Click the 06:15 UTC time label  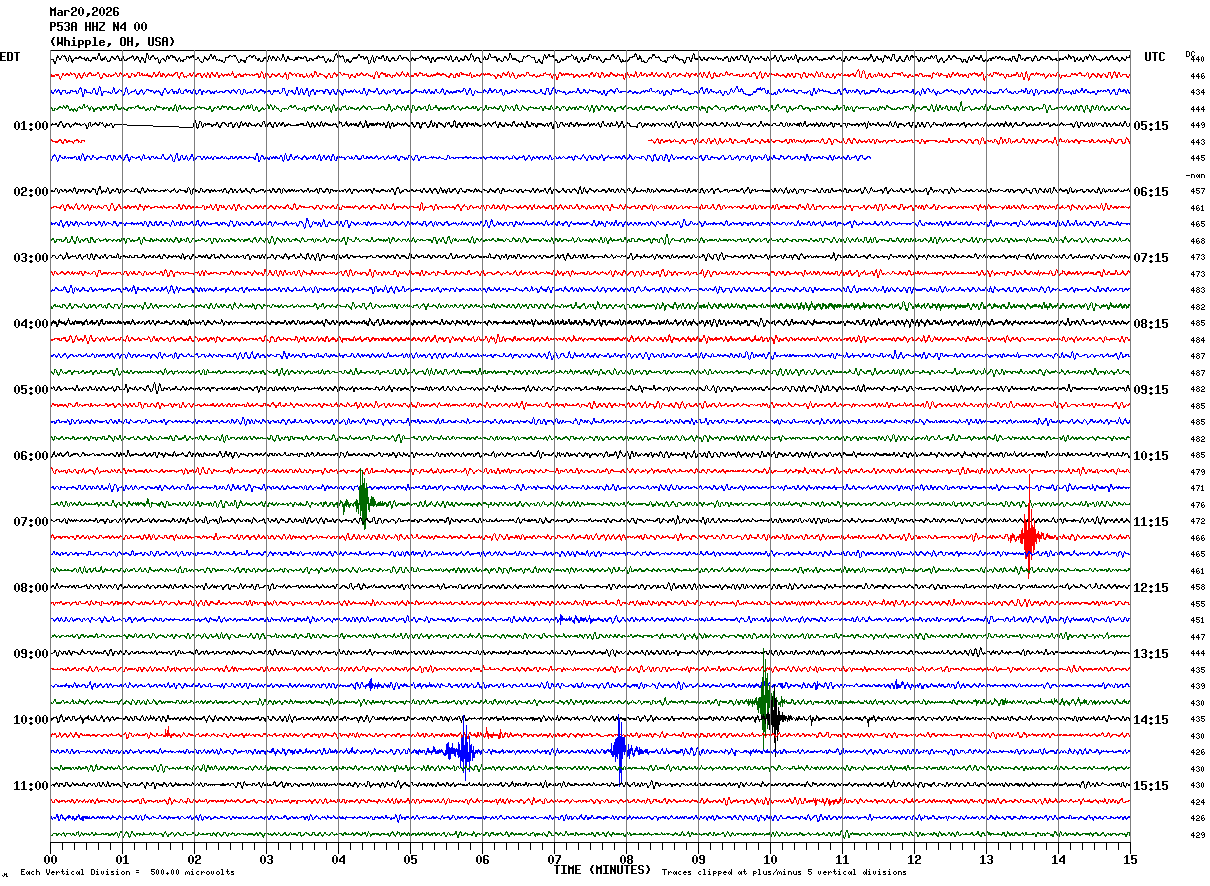1151,192
